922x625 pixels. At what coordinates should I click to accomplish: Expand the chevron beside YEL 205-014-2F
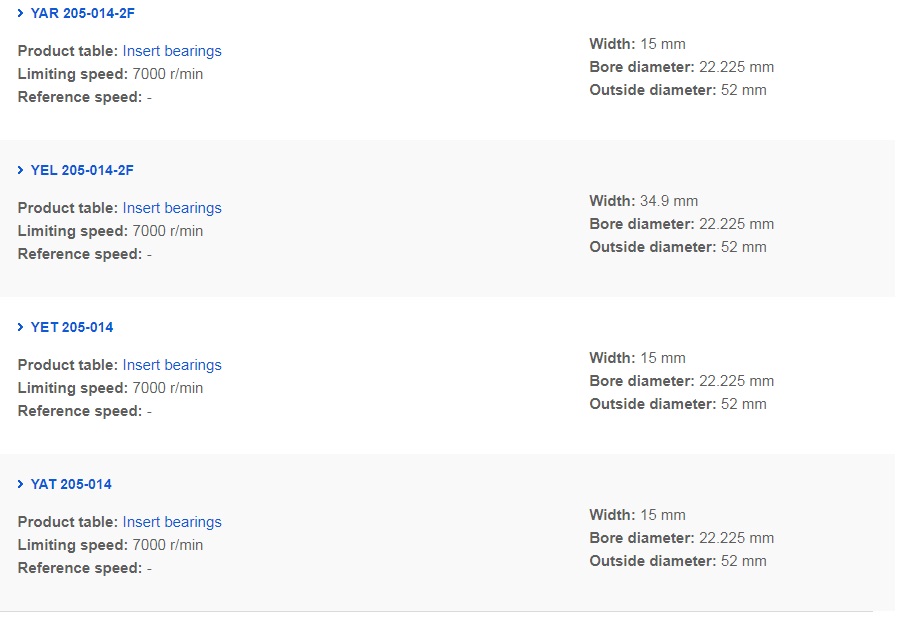pyautogui.click(x=21, y=170)
